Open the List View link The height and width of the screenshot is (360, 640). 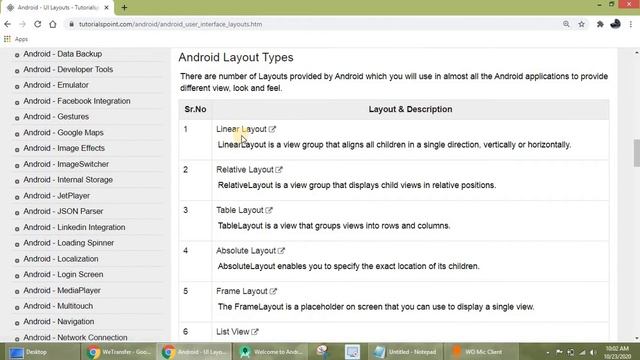(x=233, y=332)
